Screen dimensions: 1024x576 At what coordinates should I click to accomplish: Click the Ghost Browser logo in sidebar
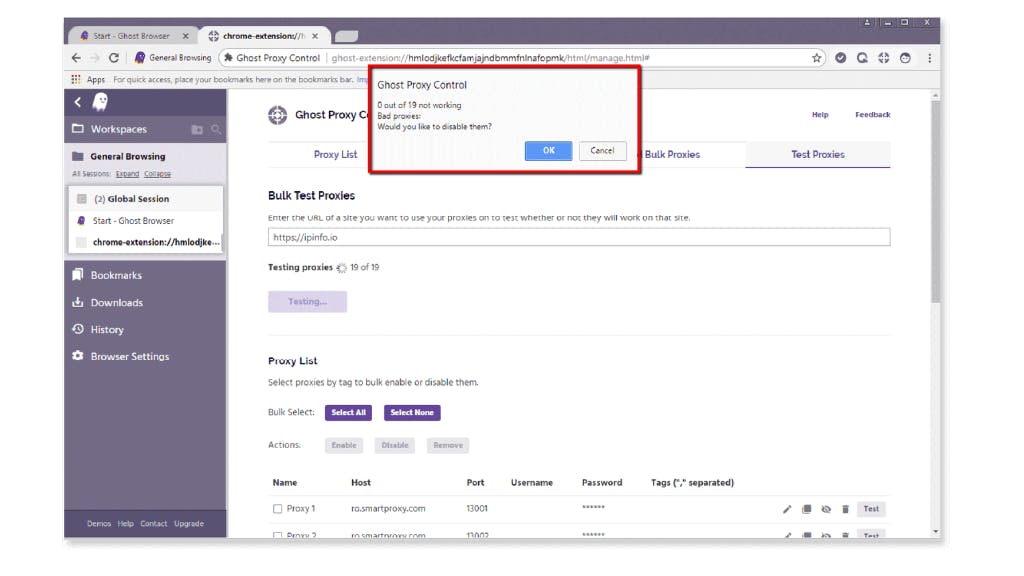[x=101, y=102]
